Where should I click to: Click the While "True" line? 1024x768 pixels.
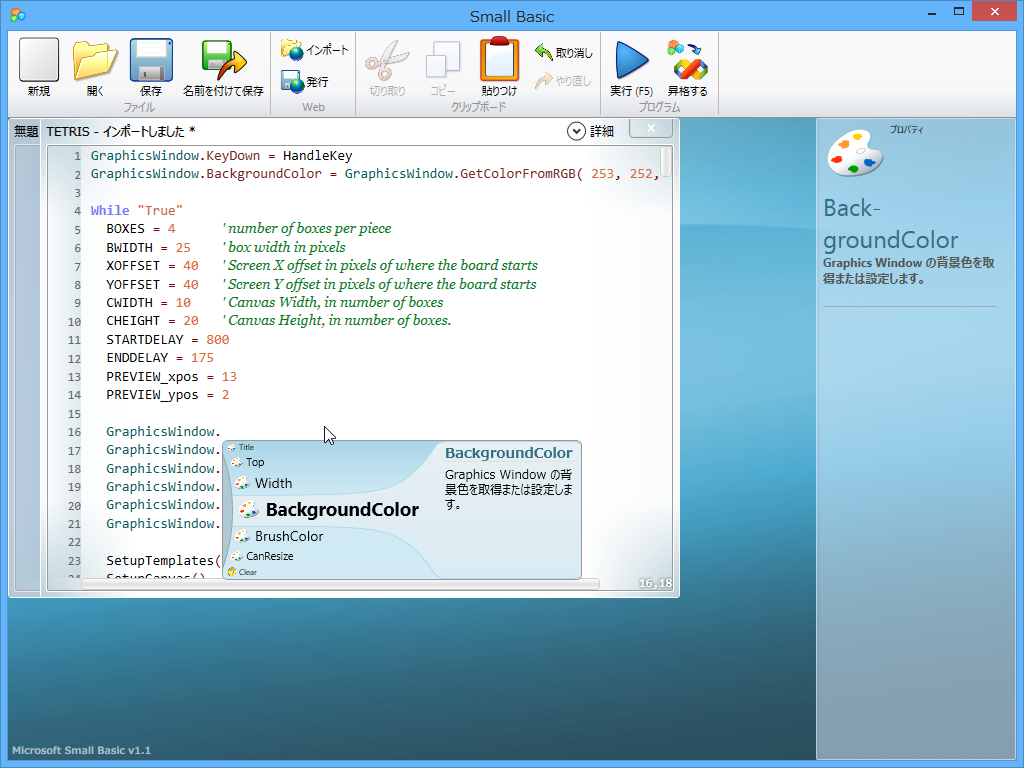coord(136,210)
